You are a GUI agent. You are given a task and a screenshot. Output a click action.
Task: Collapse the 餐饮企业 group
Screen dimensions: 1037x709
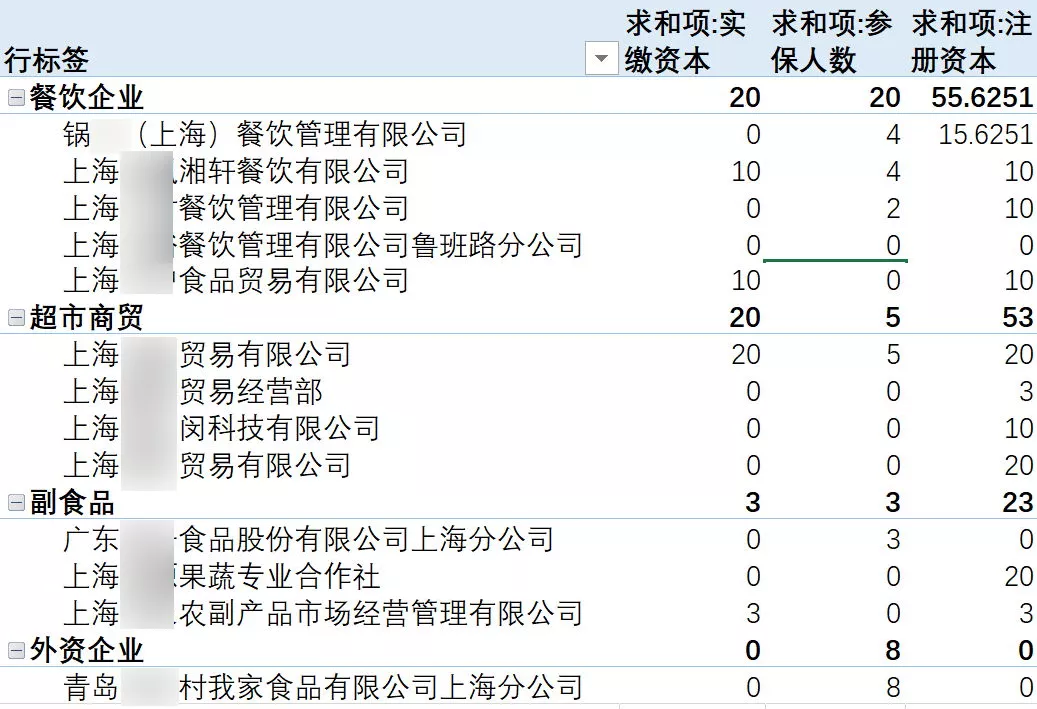(x=16, y=98)
